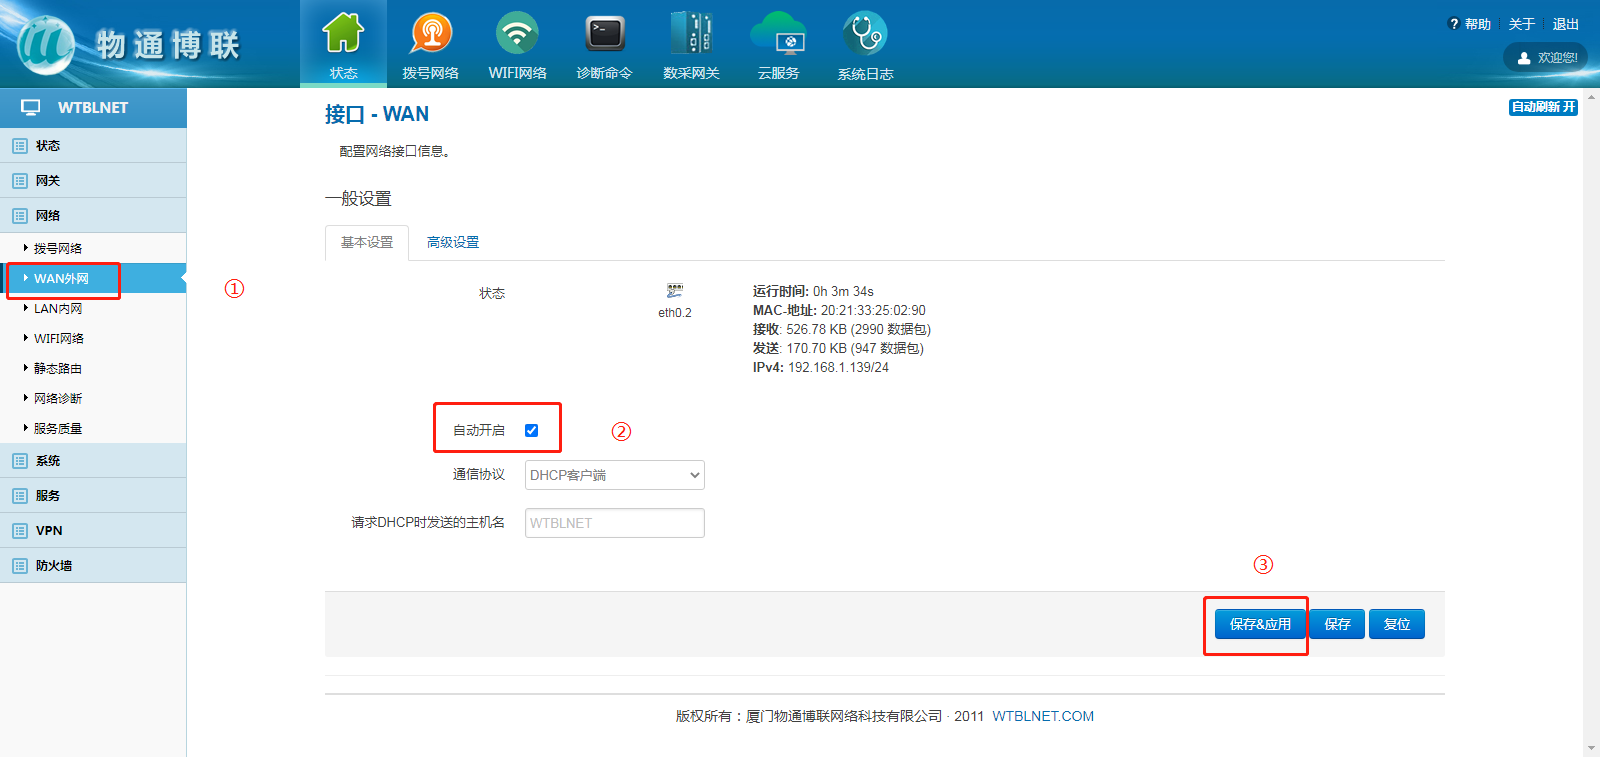Expand the 服务 sidebar section
Image resolution: width=1600 pixels, height=757 pixels.
point(93,496)
